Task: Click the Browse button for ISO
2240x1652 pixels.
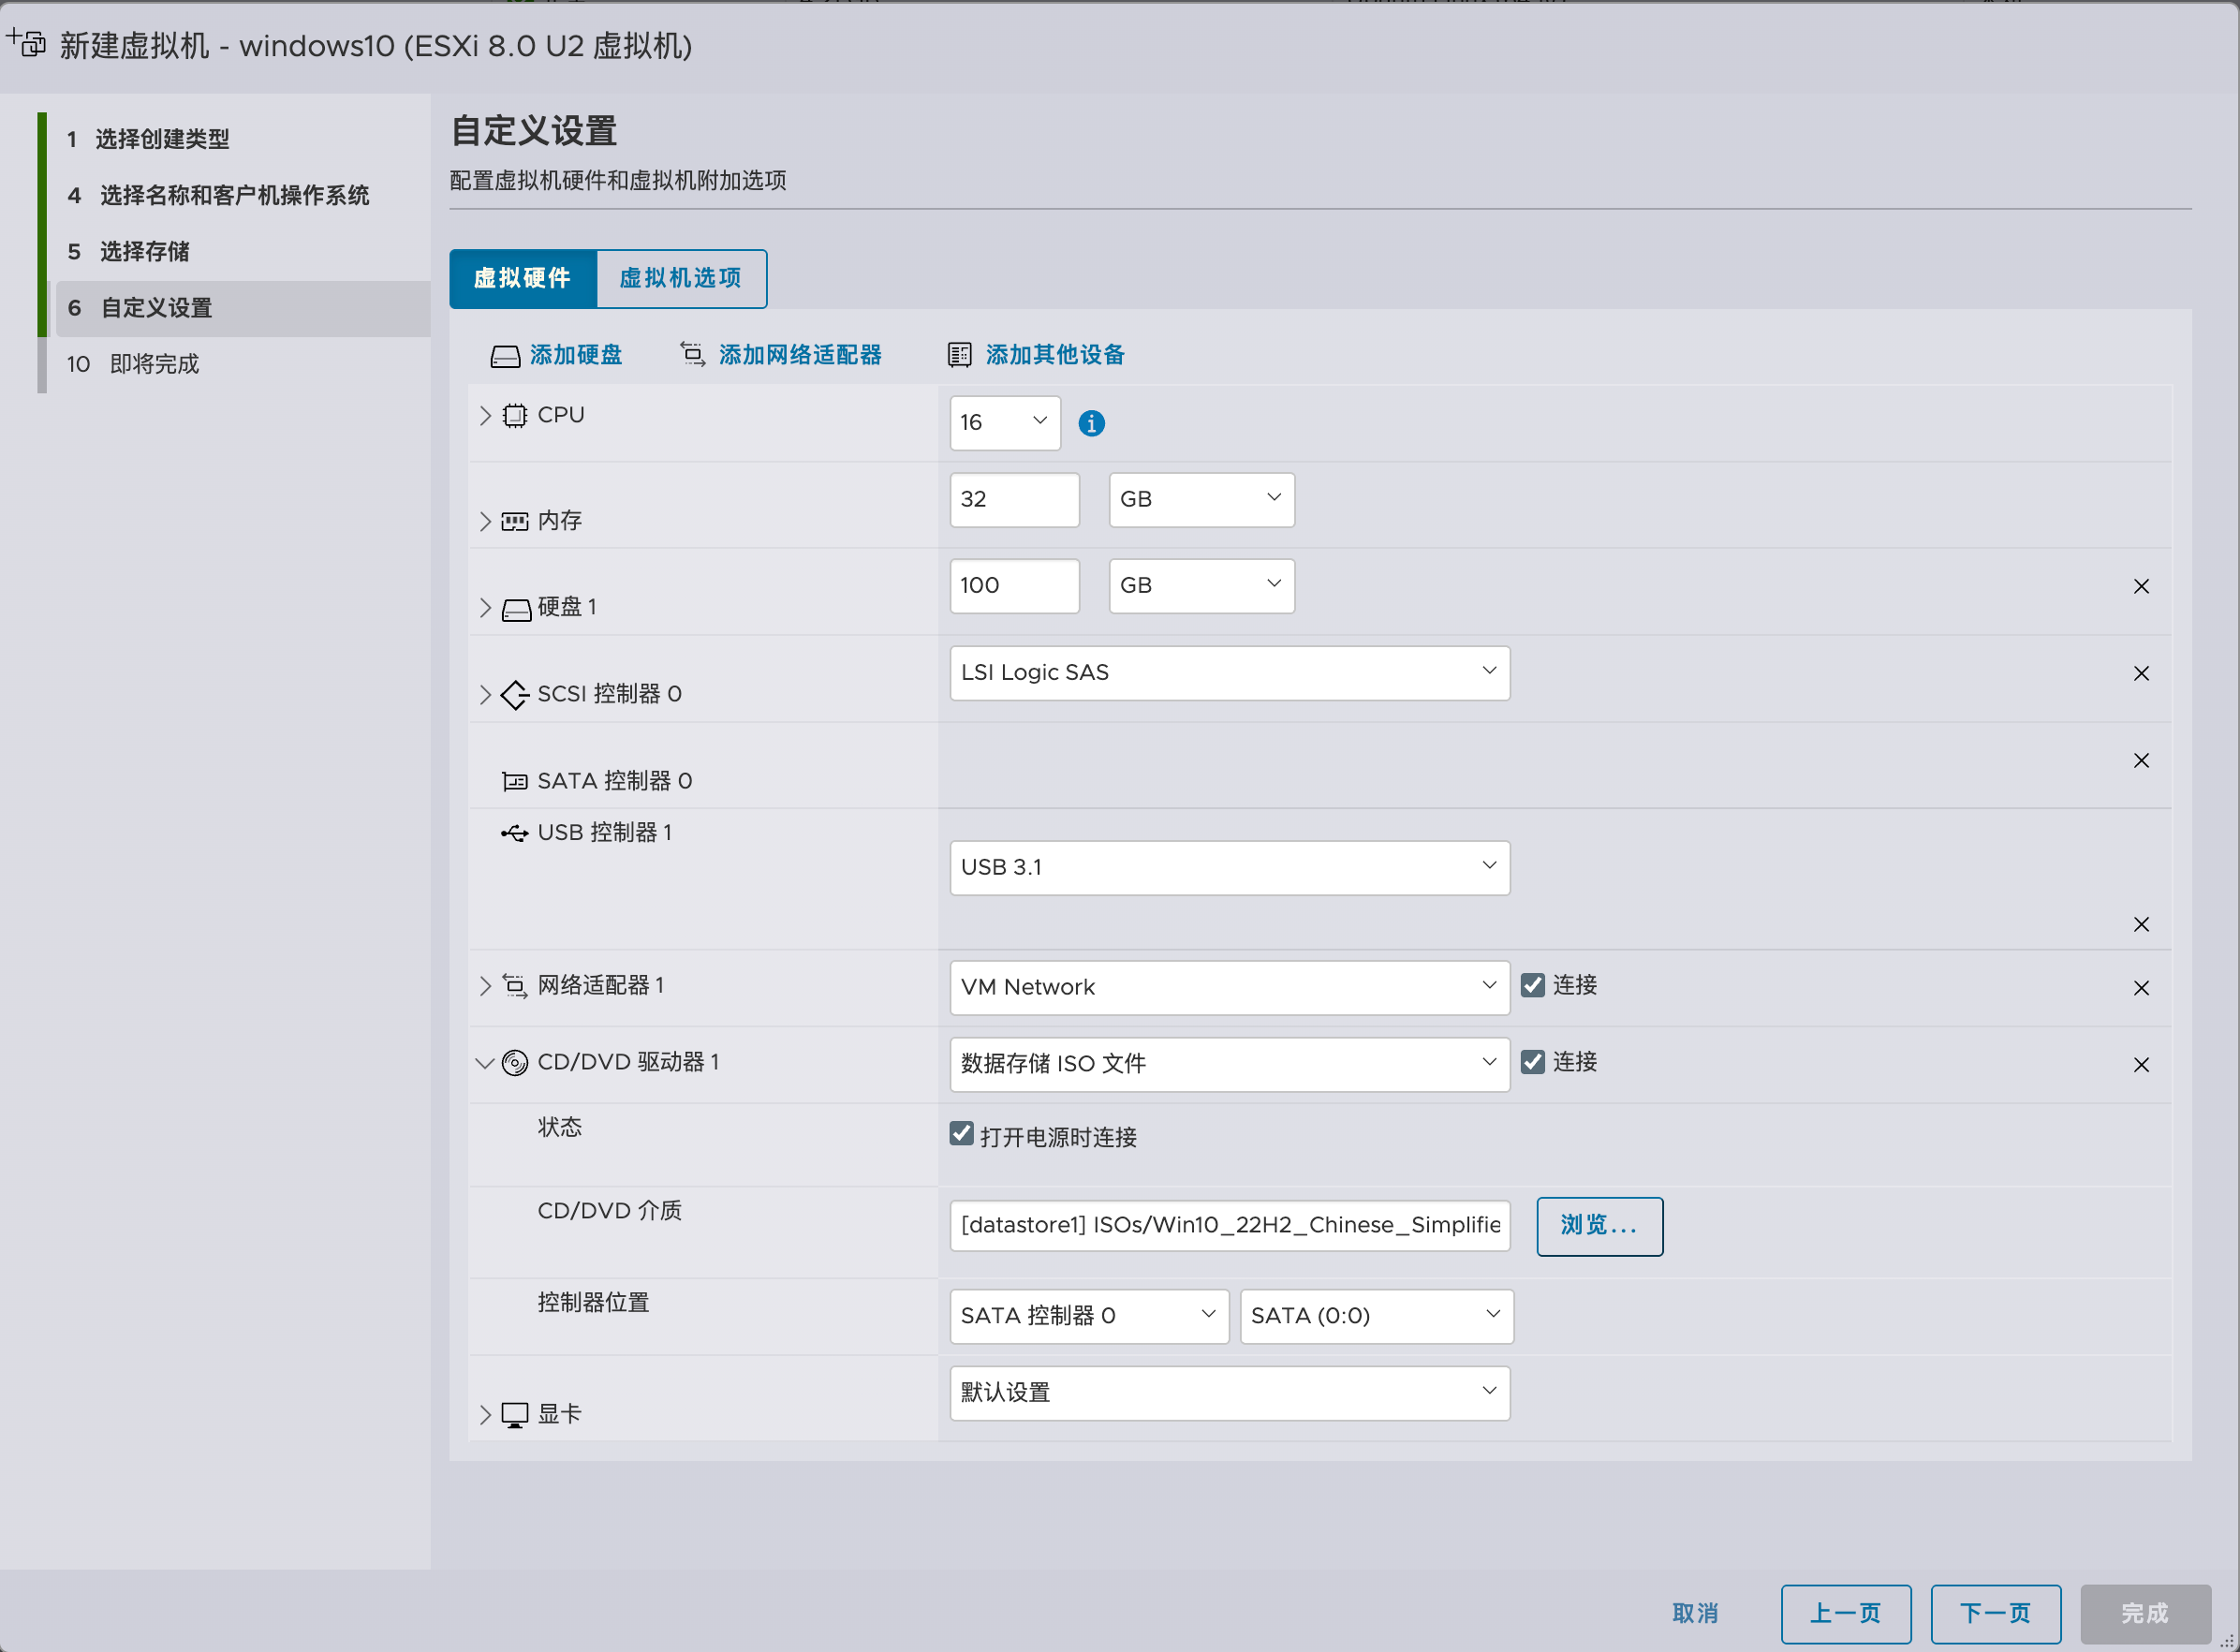Action: click(x=1598, y=1226)
